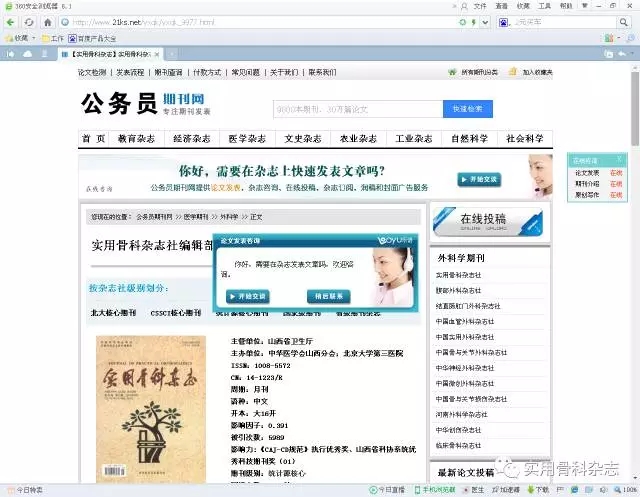The width and height of the screenshot is (640, 497).
Task: Click 原创写作 in online consult widget
Action: [x=587, y=195]
